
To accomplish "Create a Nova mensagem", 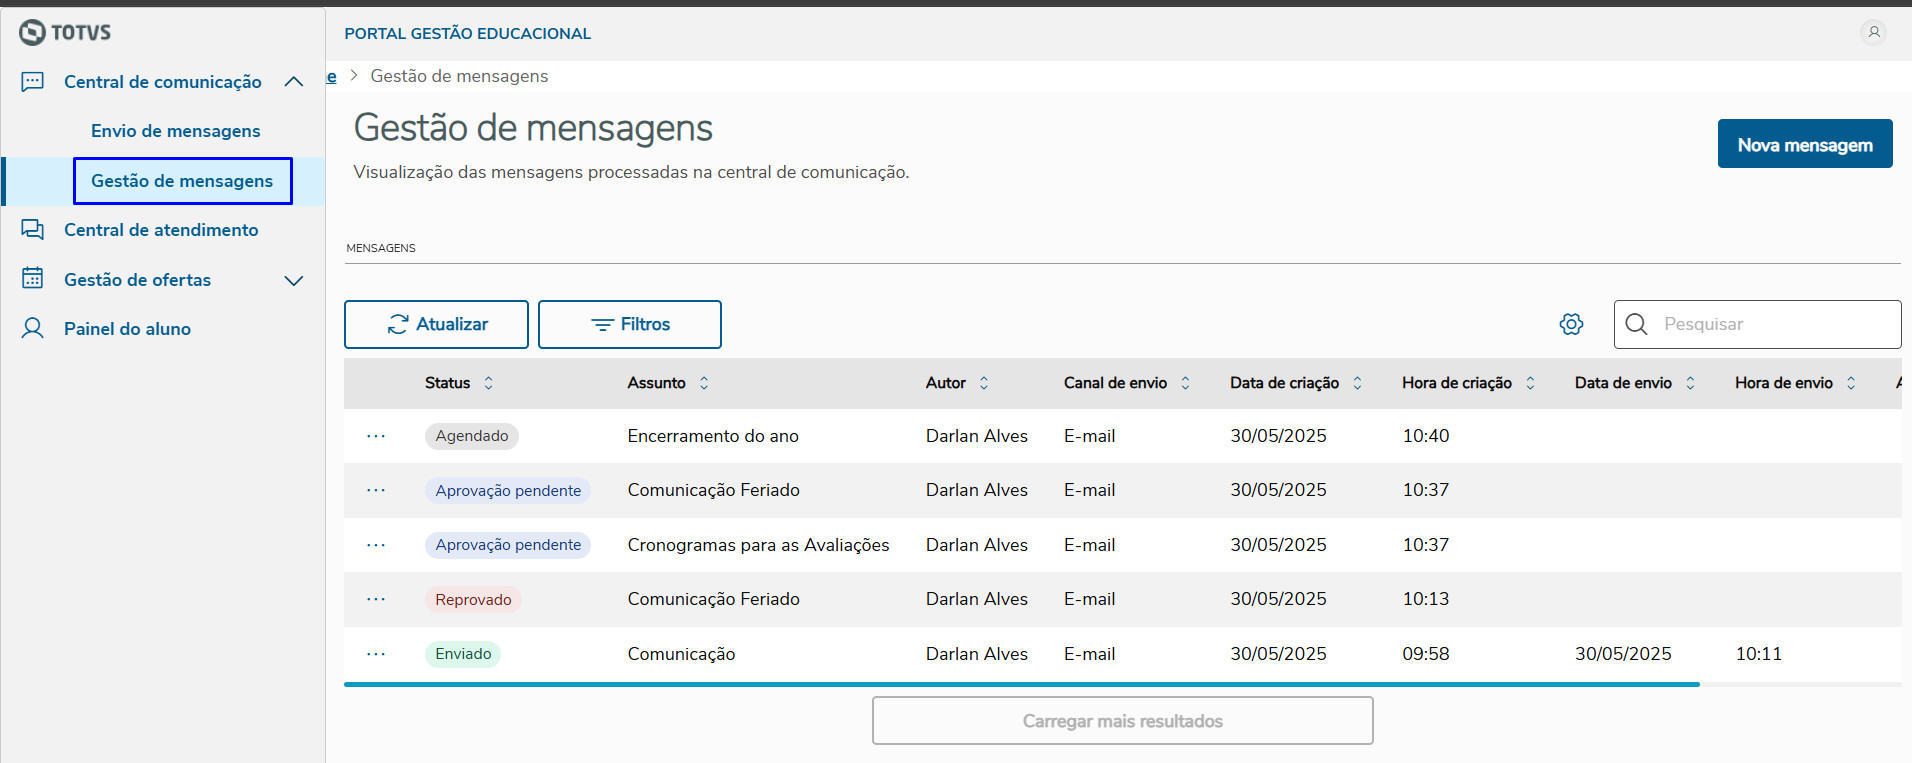I will (x=1804, y=144).
